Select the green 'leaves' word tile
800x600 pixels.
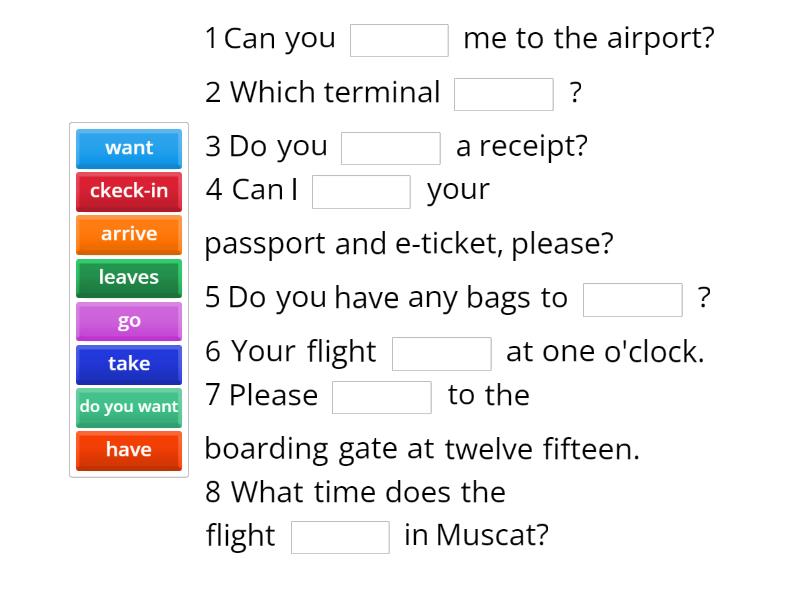click(129, 278)
